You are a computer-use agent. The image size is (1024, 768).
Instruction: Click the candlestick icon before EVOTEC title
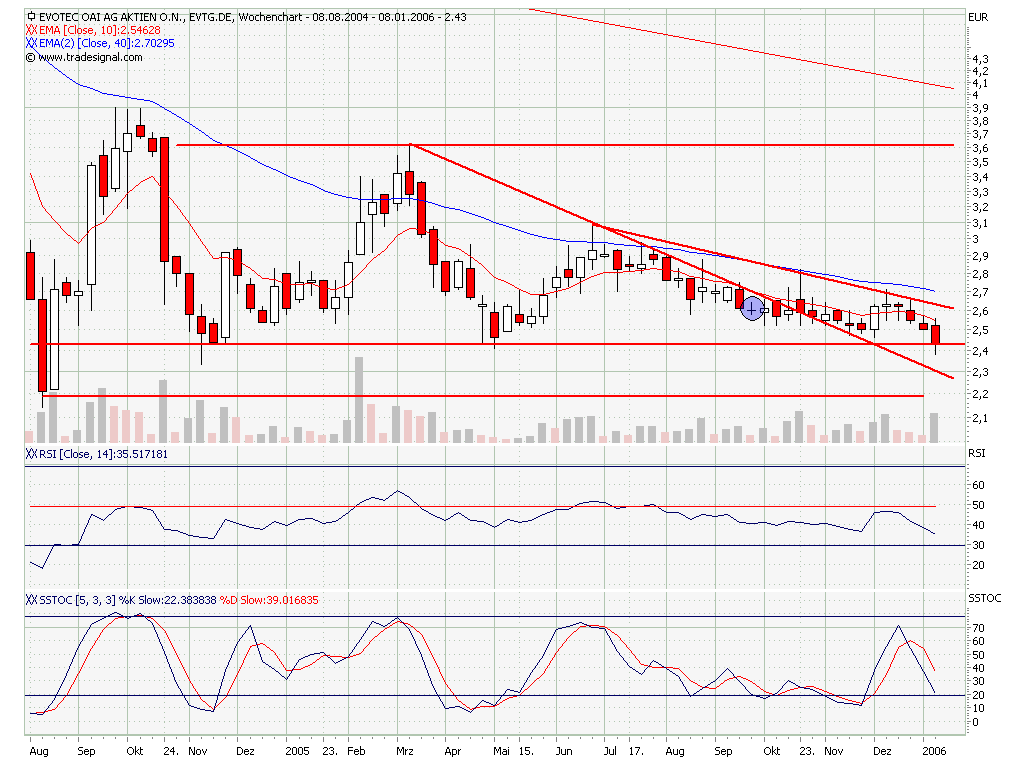pos(31,17)
